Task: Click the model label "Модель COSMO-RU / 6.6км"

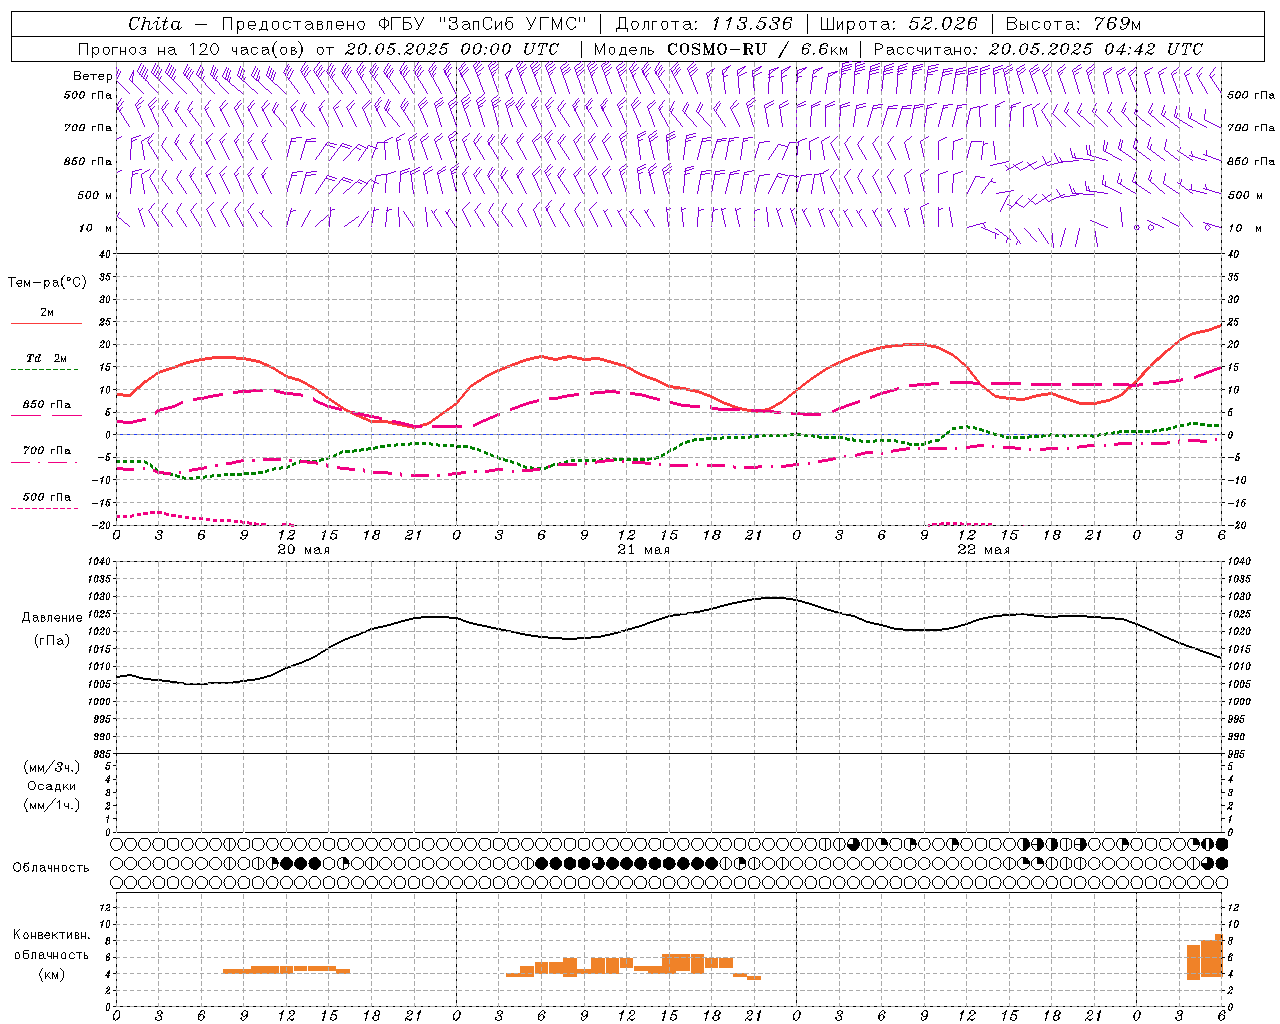Action: pos(721,48)
